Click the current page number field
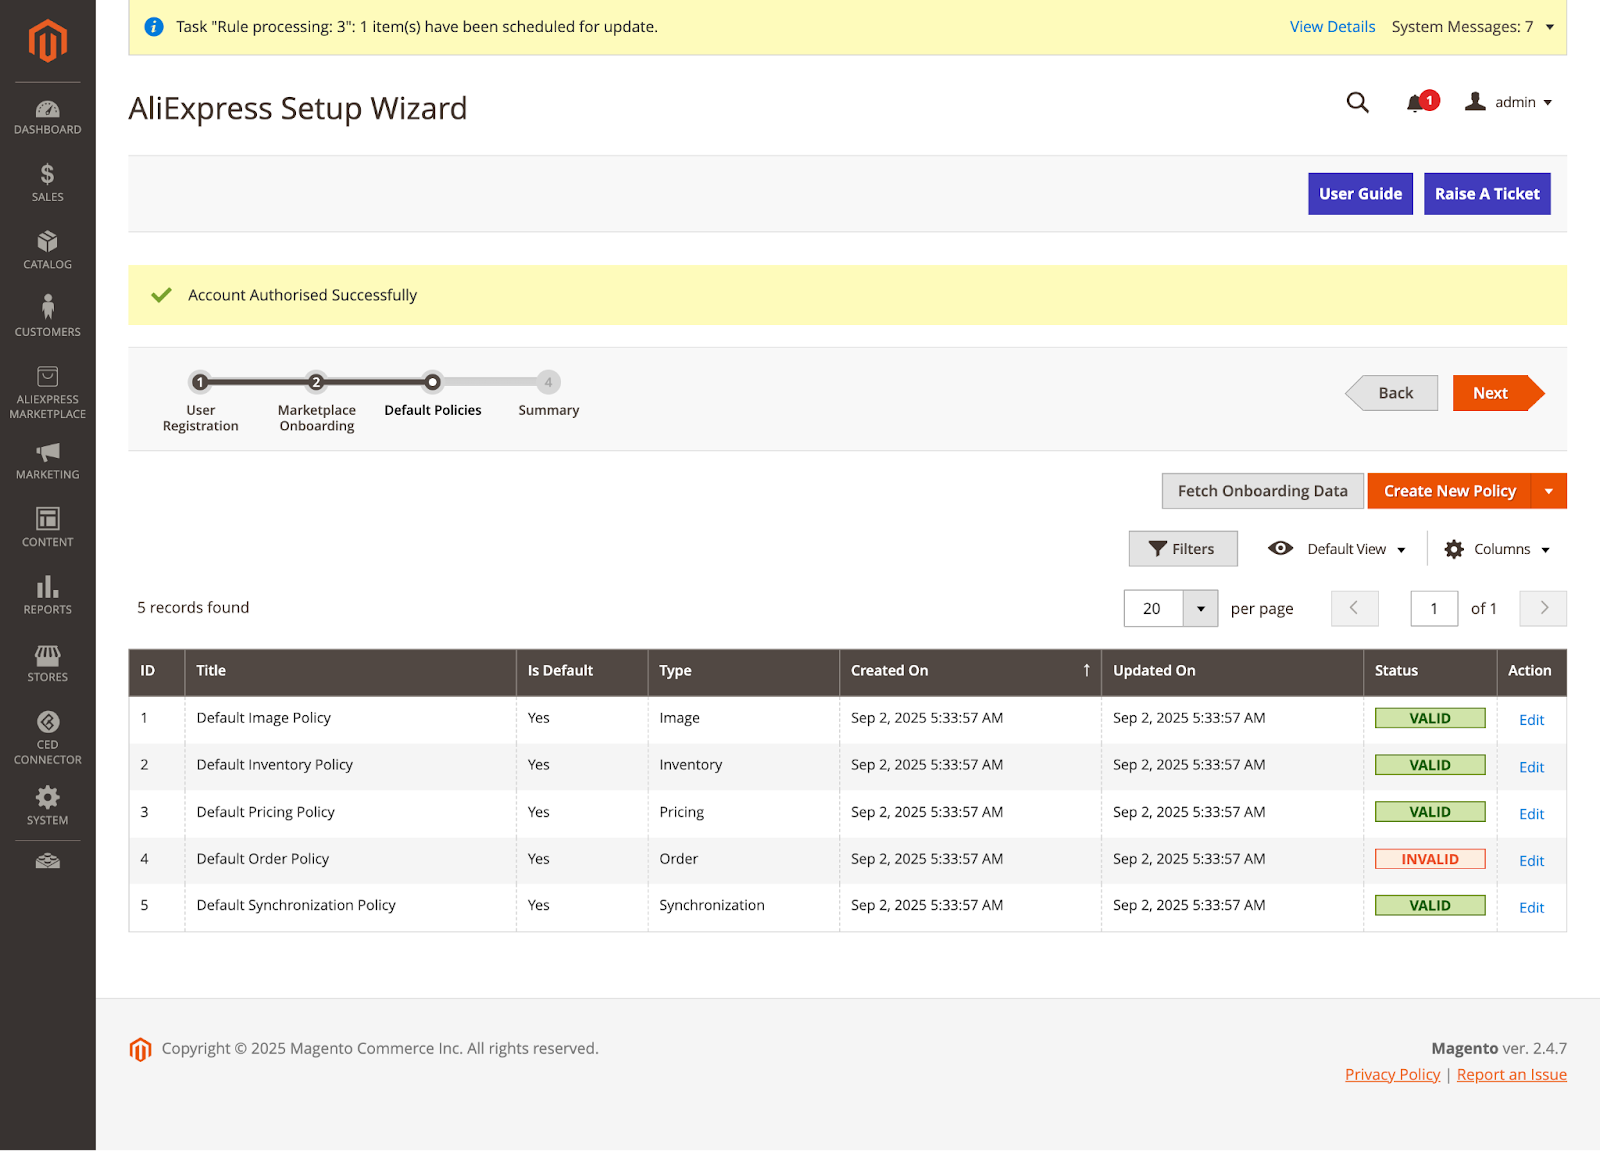Screen dimensions: 1600x1151 click(x=1433, y=608)
